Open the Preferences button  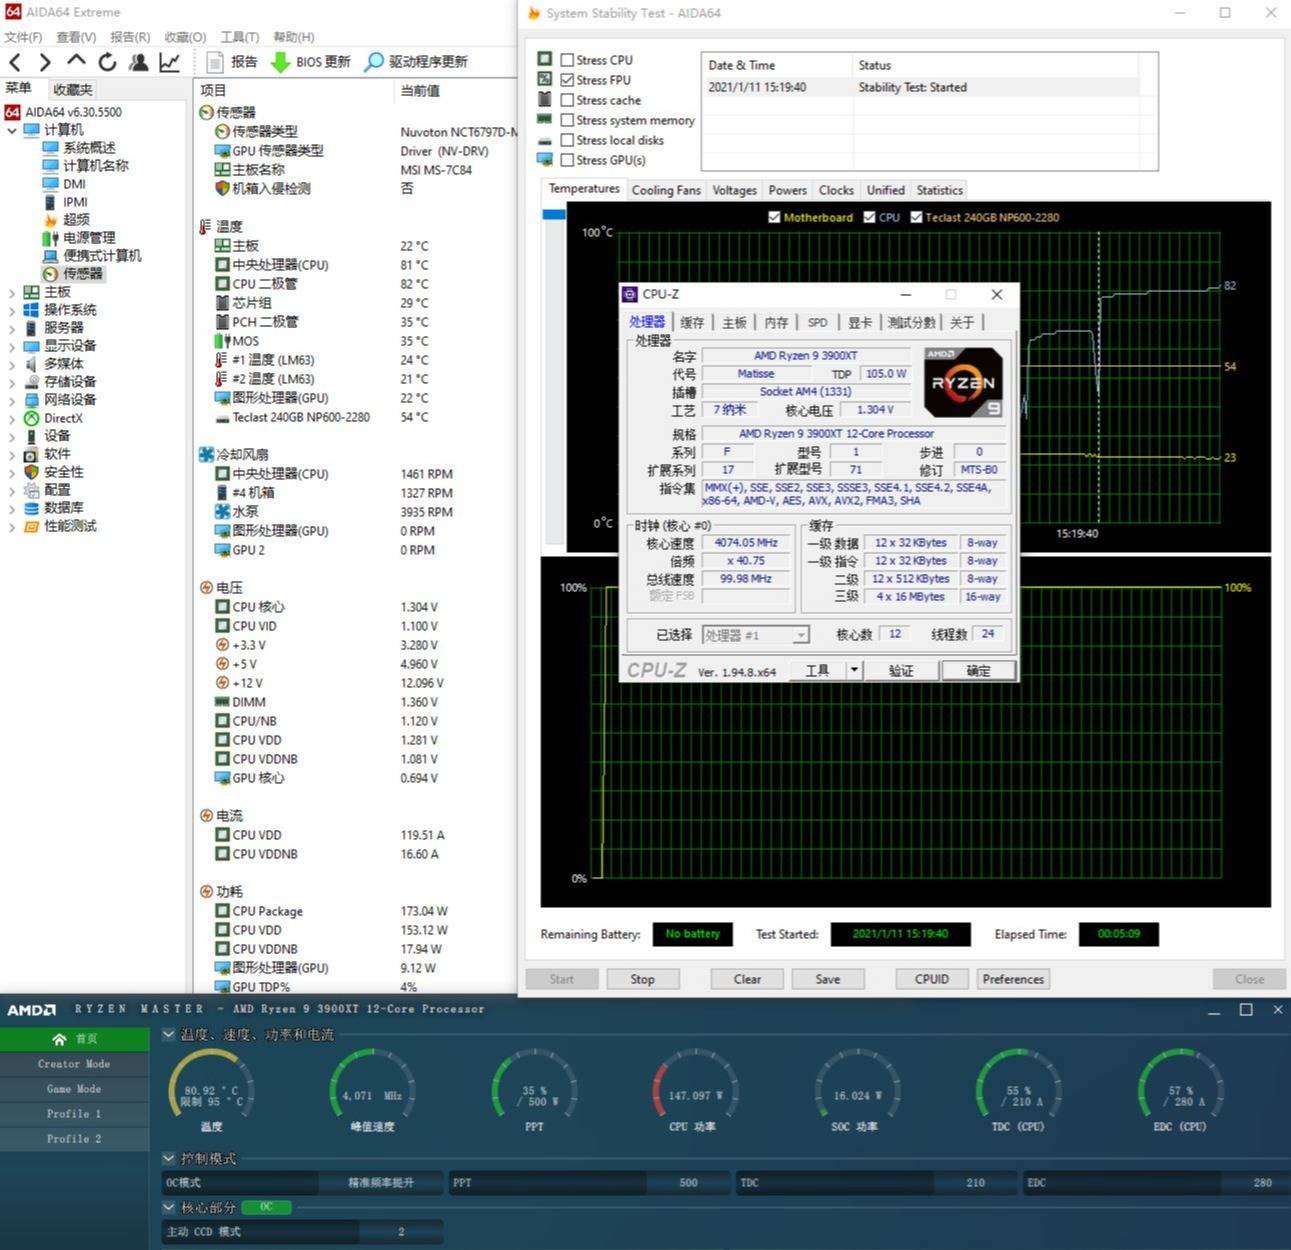(1013, 979)
